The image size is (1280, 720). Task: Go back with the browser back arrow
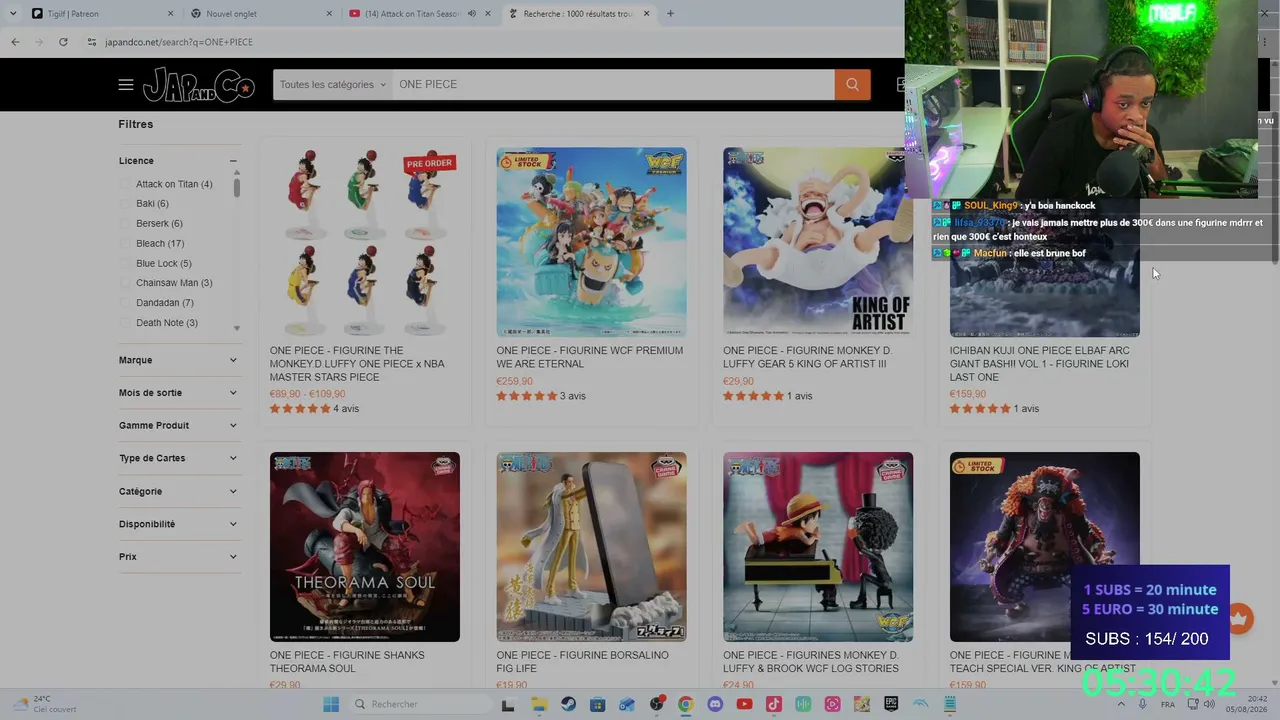coord(15,42)
